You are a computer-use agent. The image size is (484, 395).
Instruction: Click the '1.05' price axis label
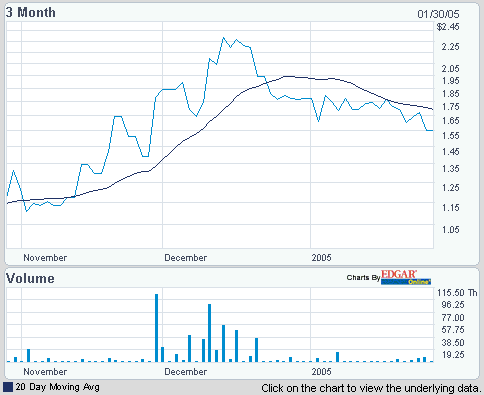coord(450,230)
